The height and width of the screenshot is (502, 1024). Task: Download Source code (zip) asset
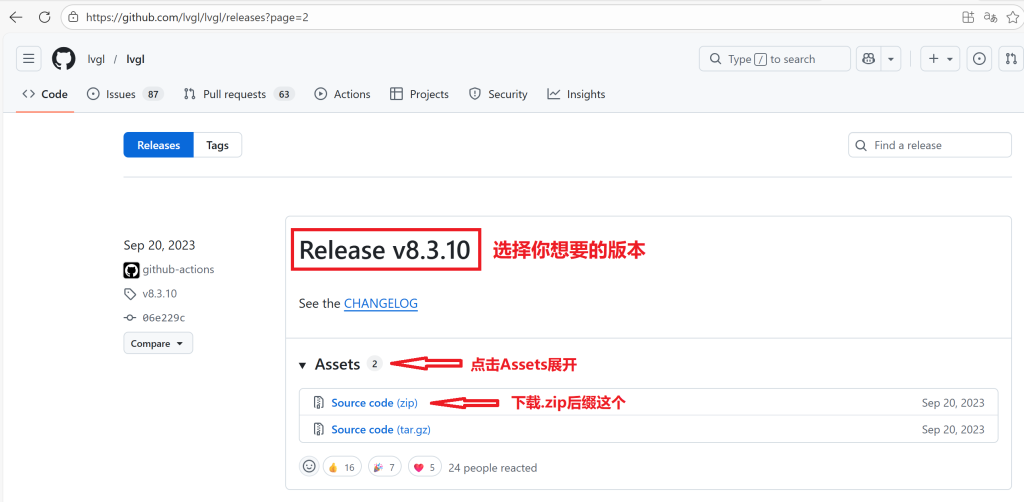coord(374,403)
